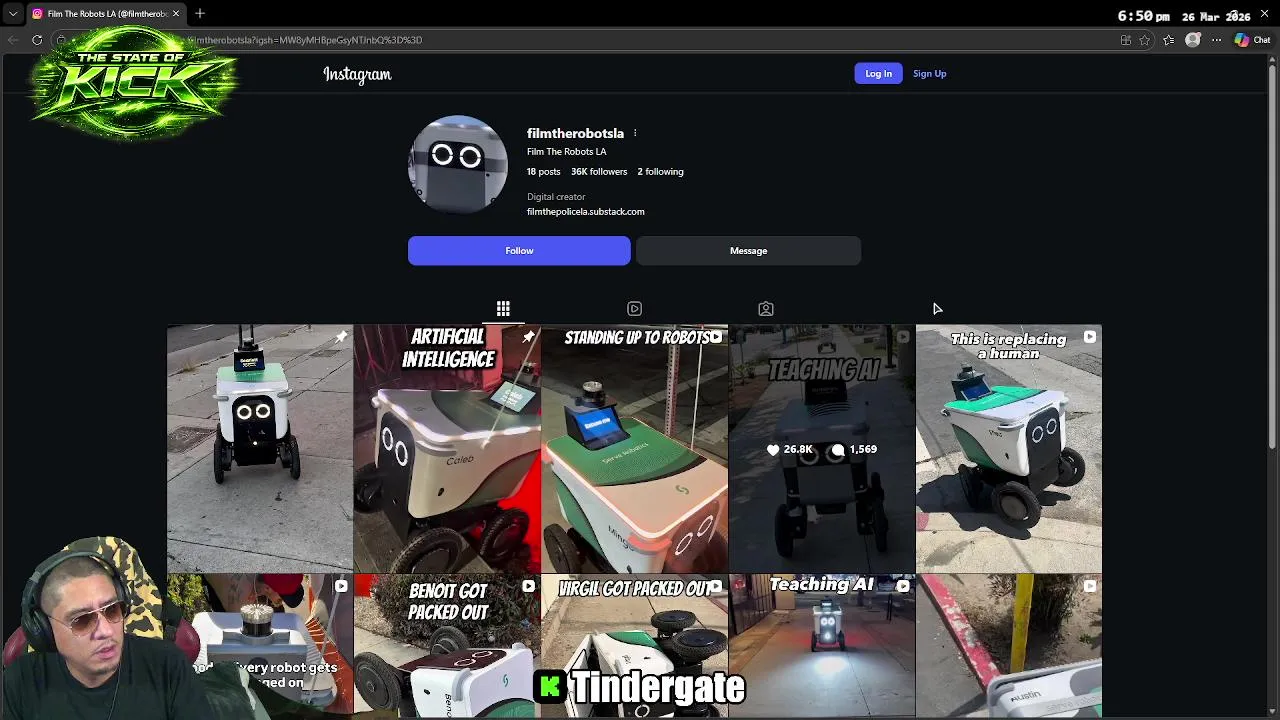
Task: Open the profile options menu beside the username
Action: [634, 133]
